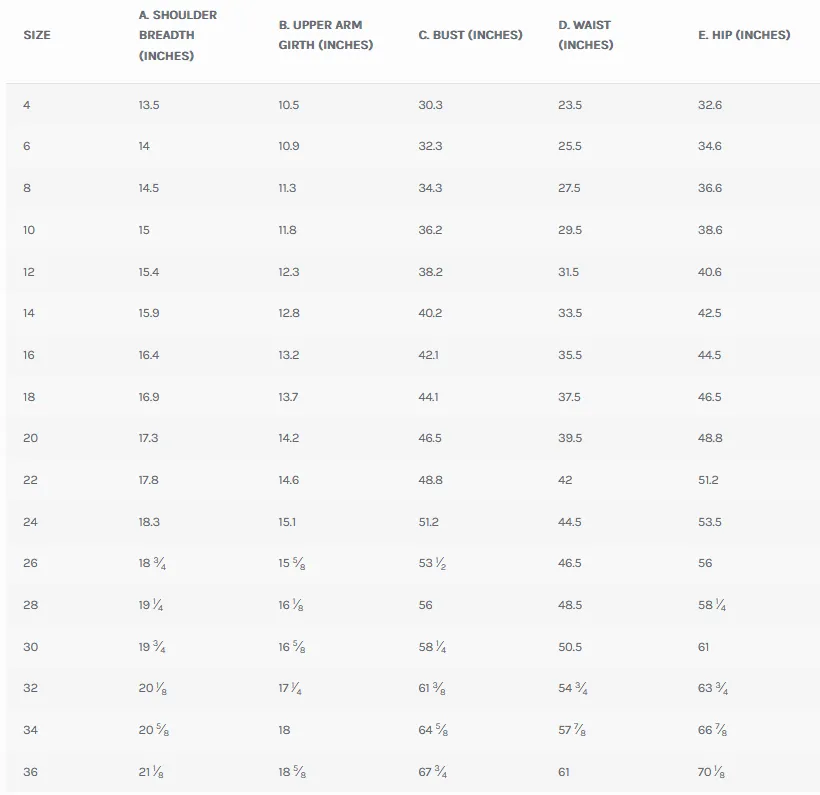
Task: Select upper arm value 18 for size 34
Action: (284, 730)
